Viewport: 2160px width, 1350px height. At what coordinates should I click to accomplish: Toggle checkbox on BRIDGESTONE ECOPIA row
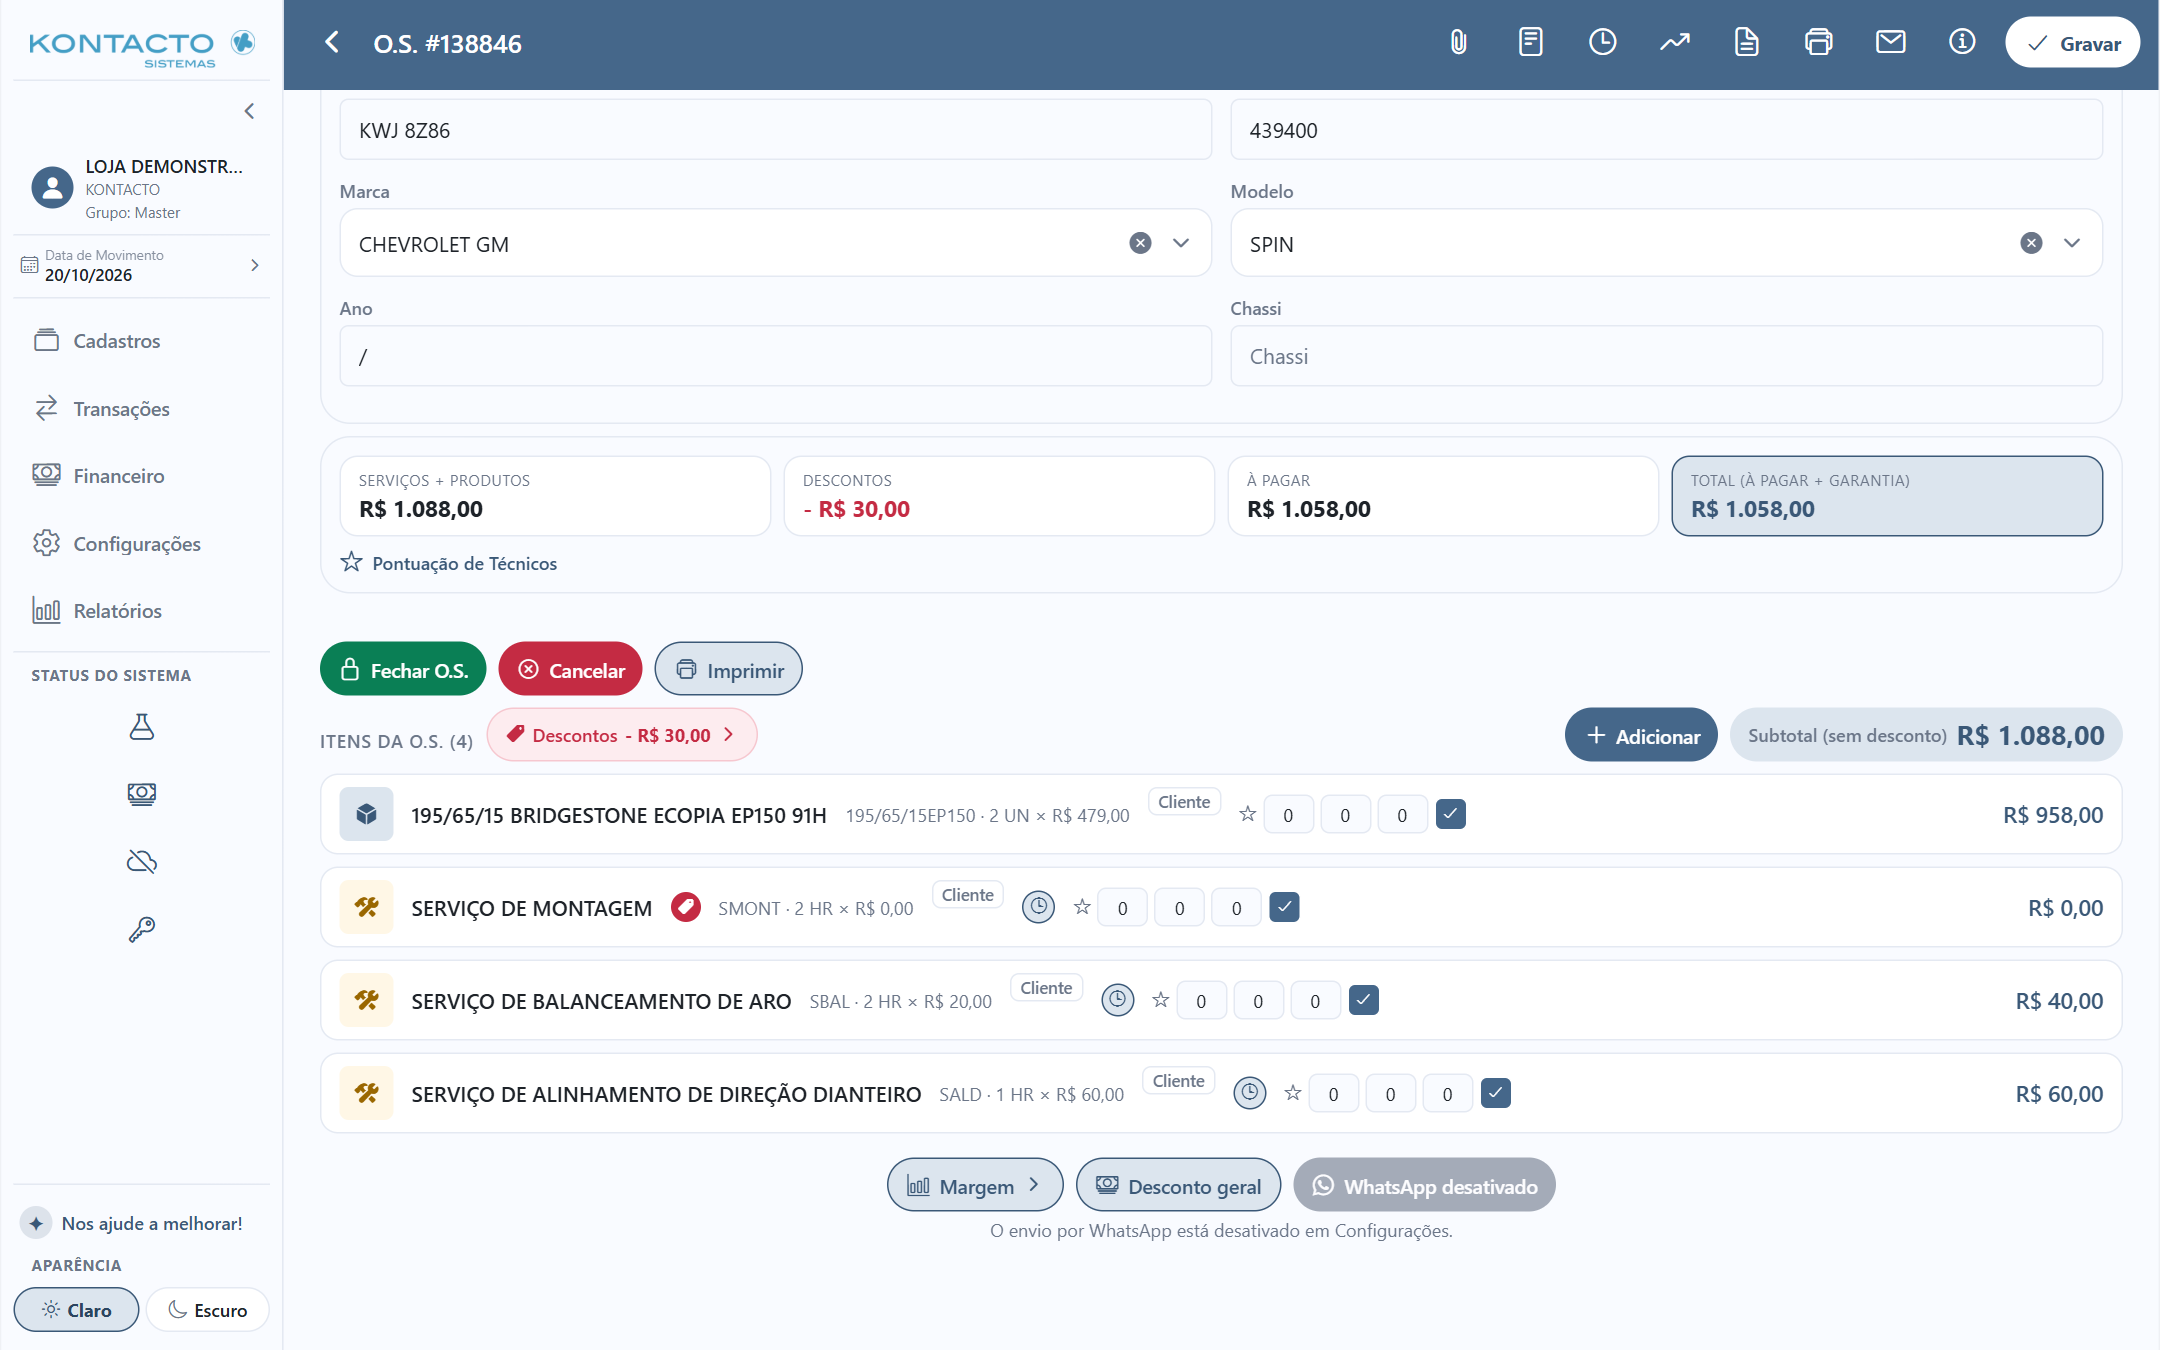click(1450, 814)
